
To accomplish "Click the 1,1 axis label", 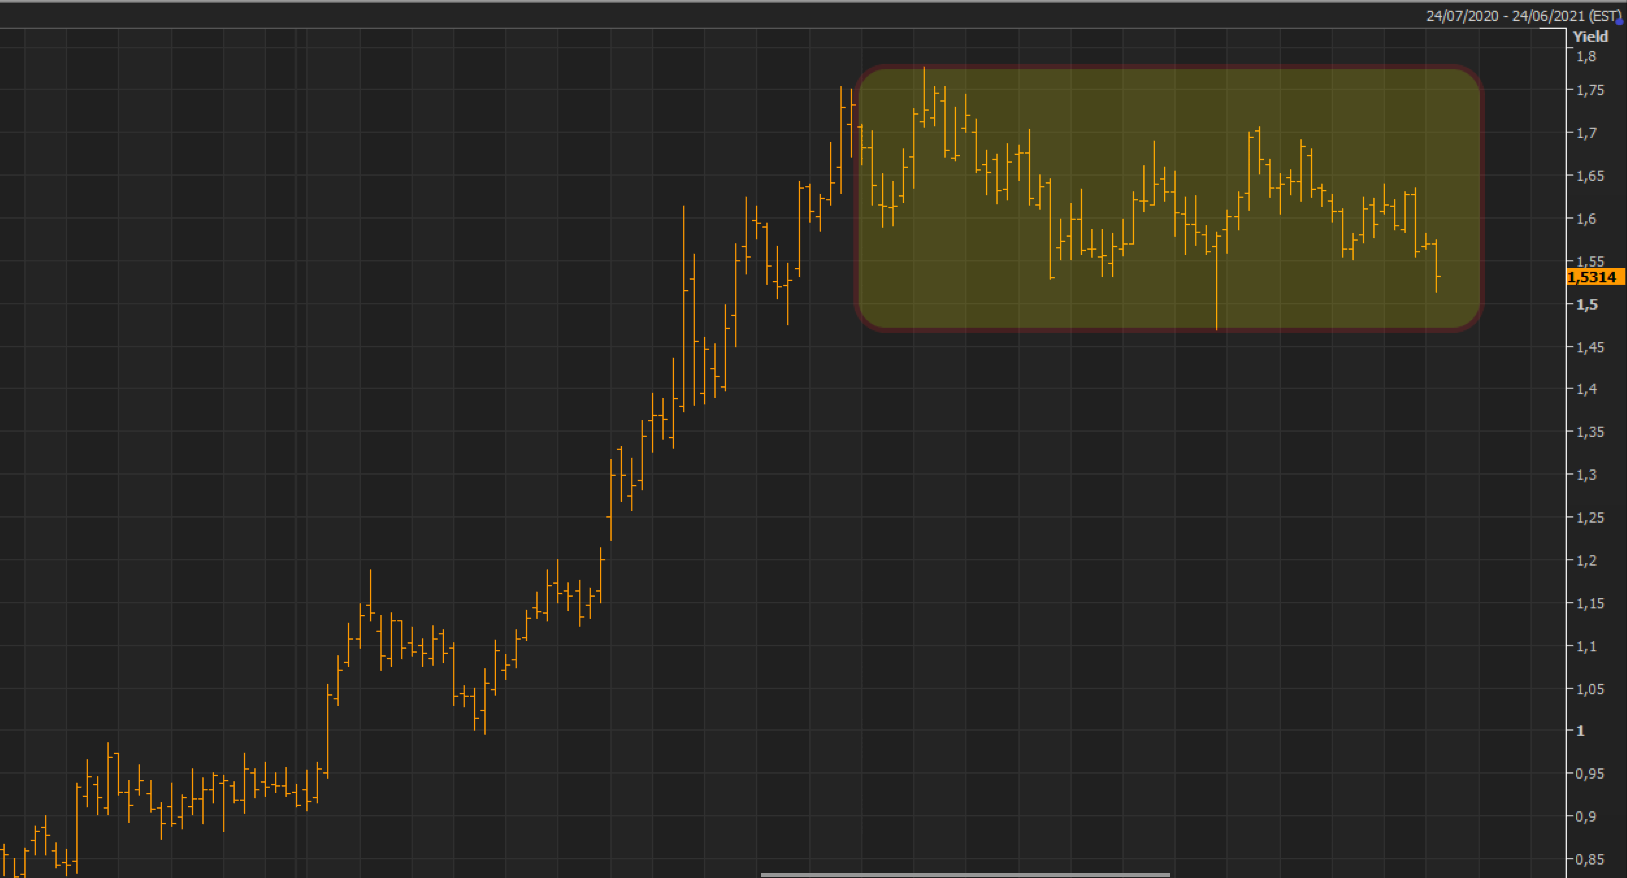I will coord(1586,647).
